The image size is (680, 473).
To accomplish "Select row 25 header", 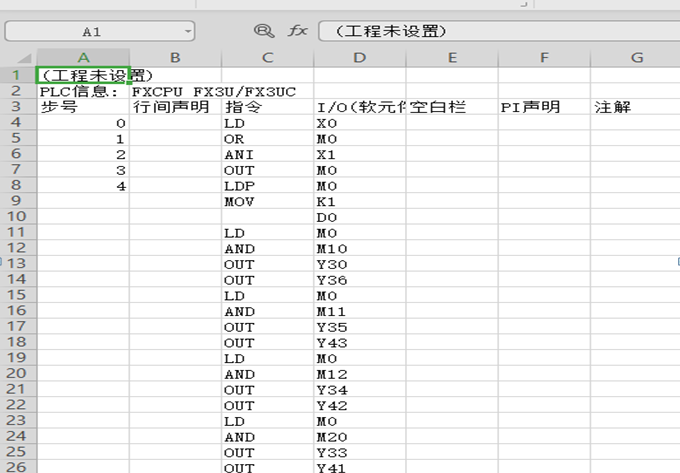I will point(18,452).
